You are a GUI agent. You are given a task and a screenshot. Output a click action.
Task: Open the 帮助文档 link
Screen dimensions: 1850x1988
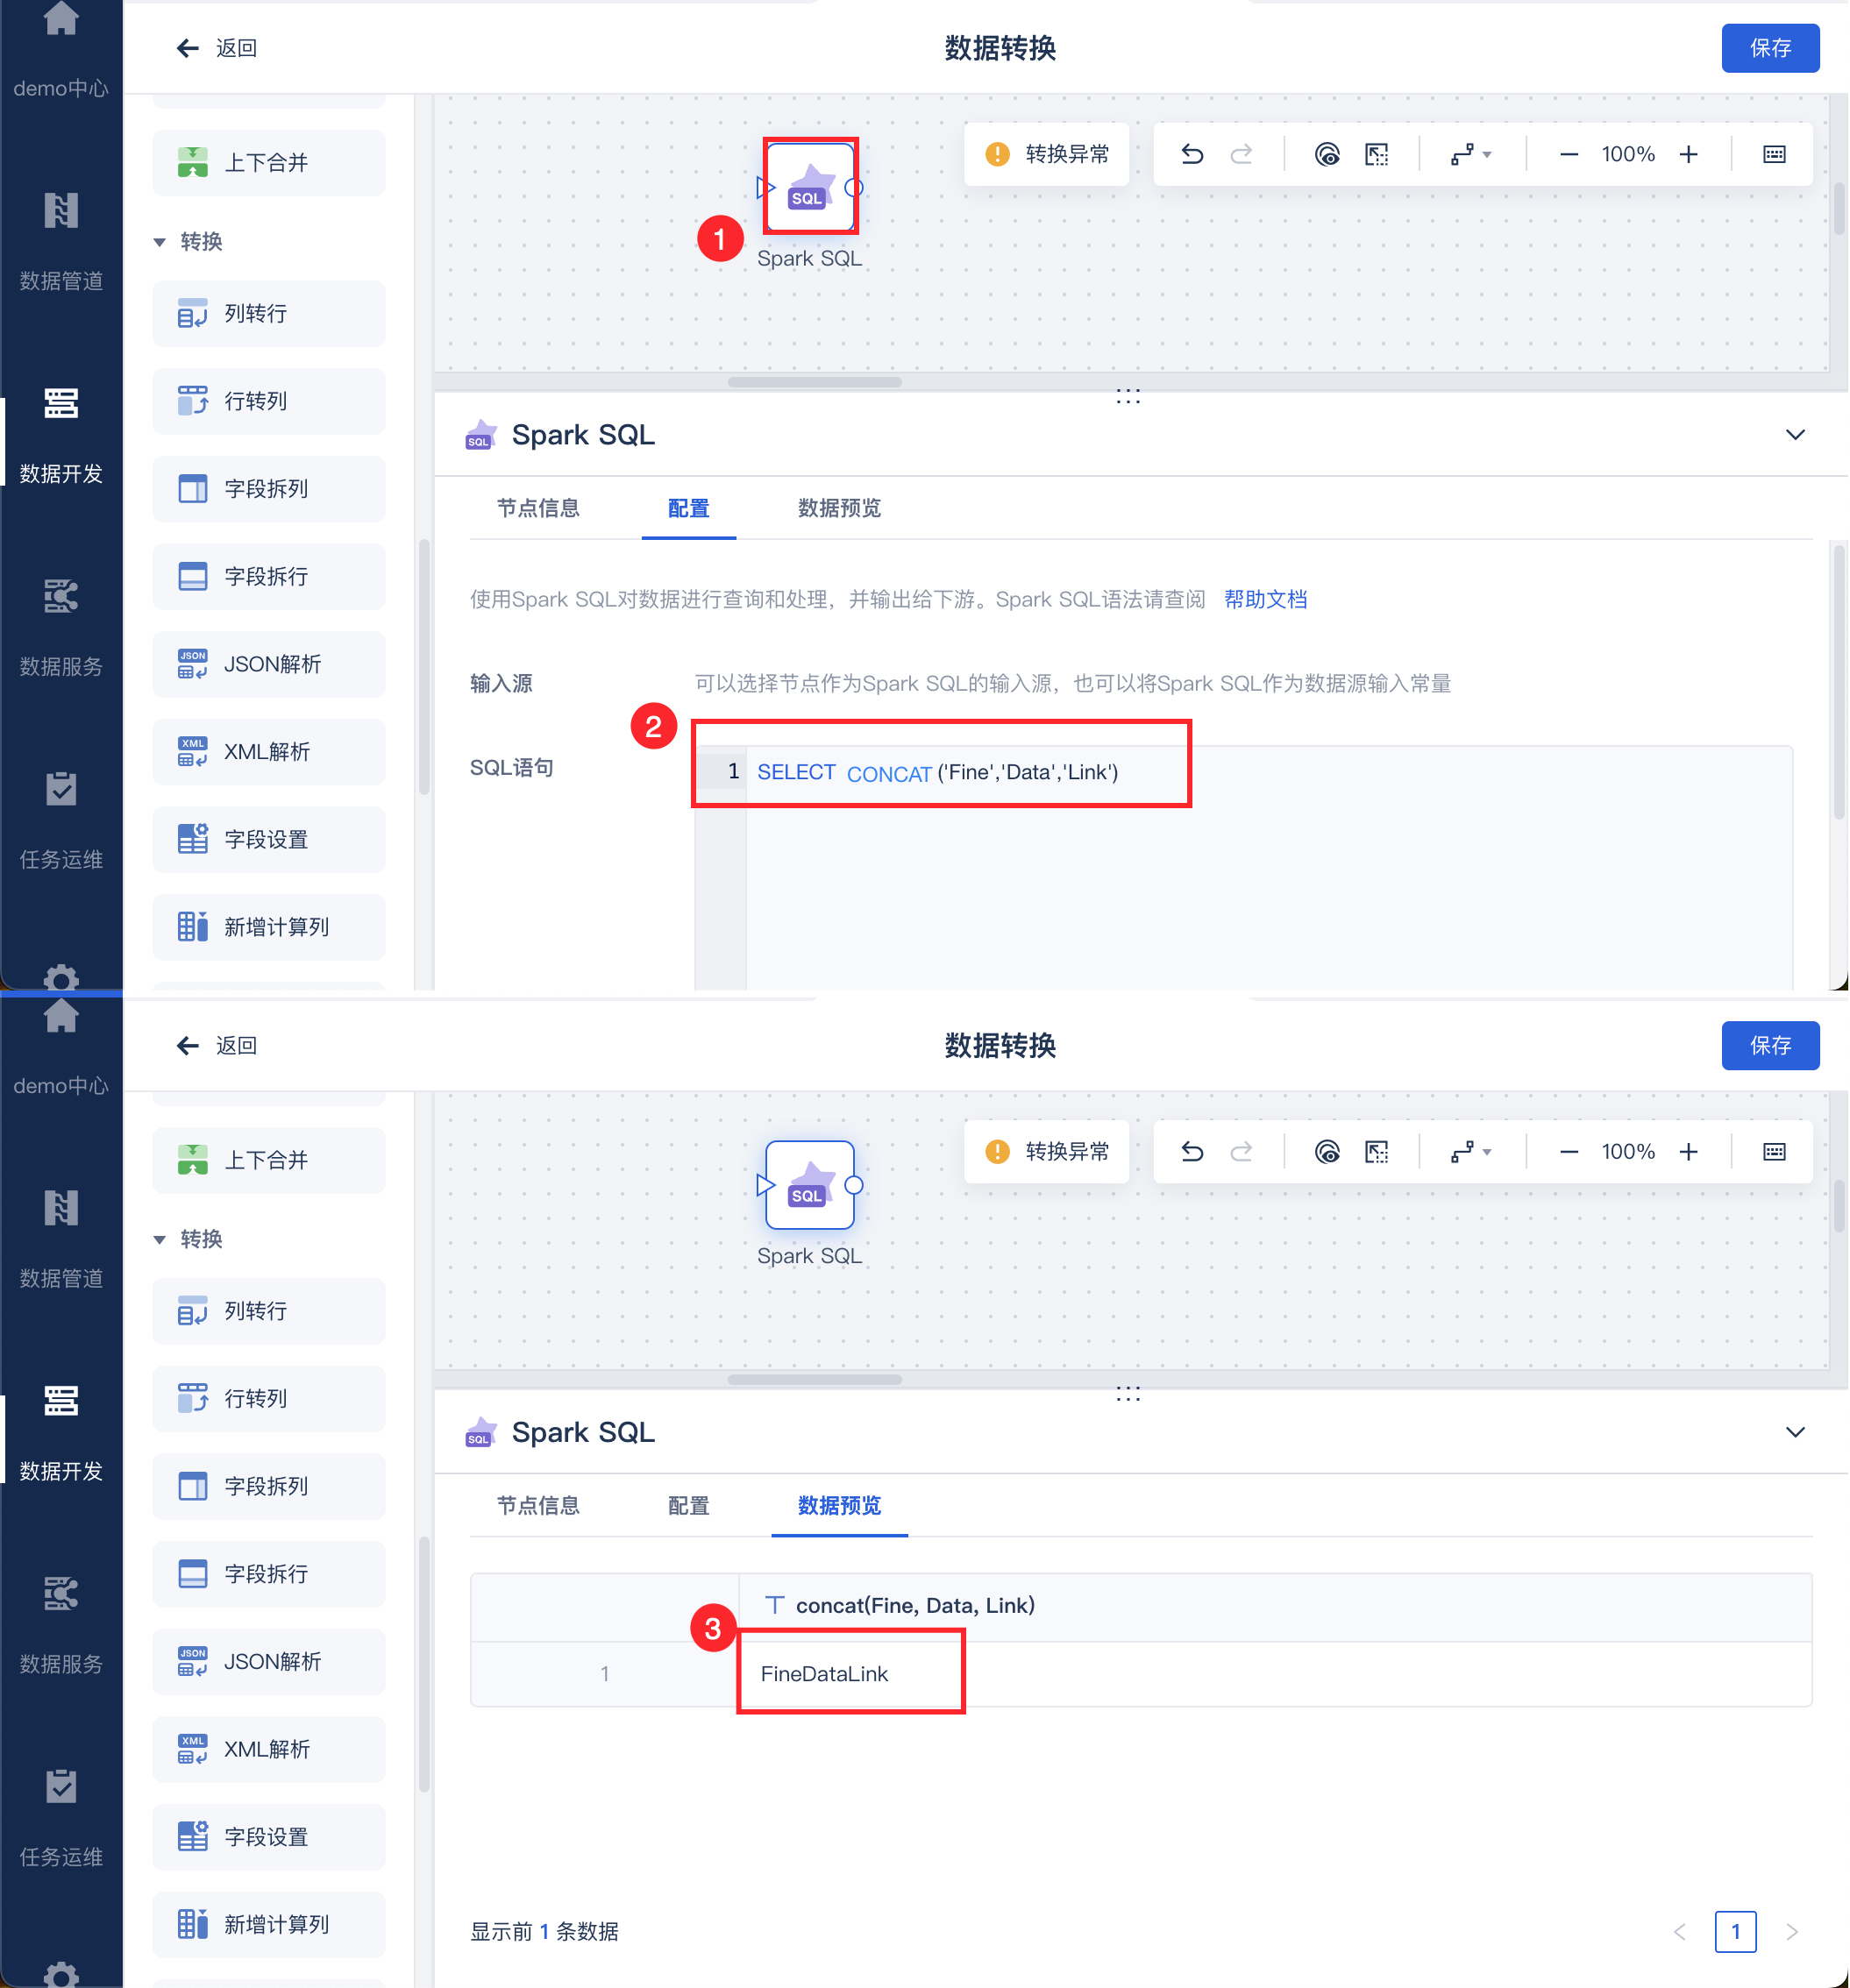click(1265, 599)
